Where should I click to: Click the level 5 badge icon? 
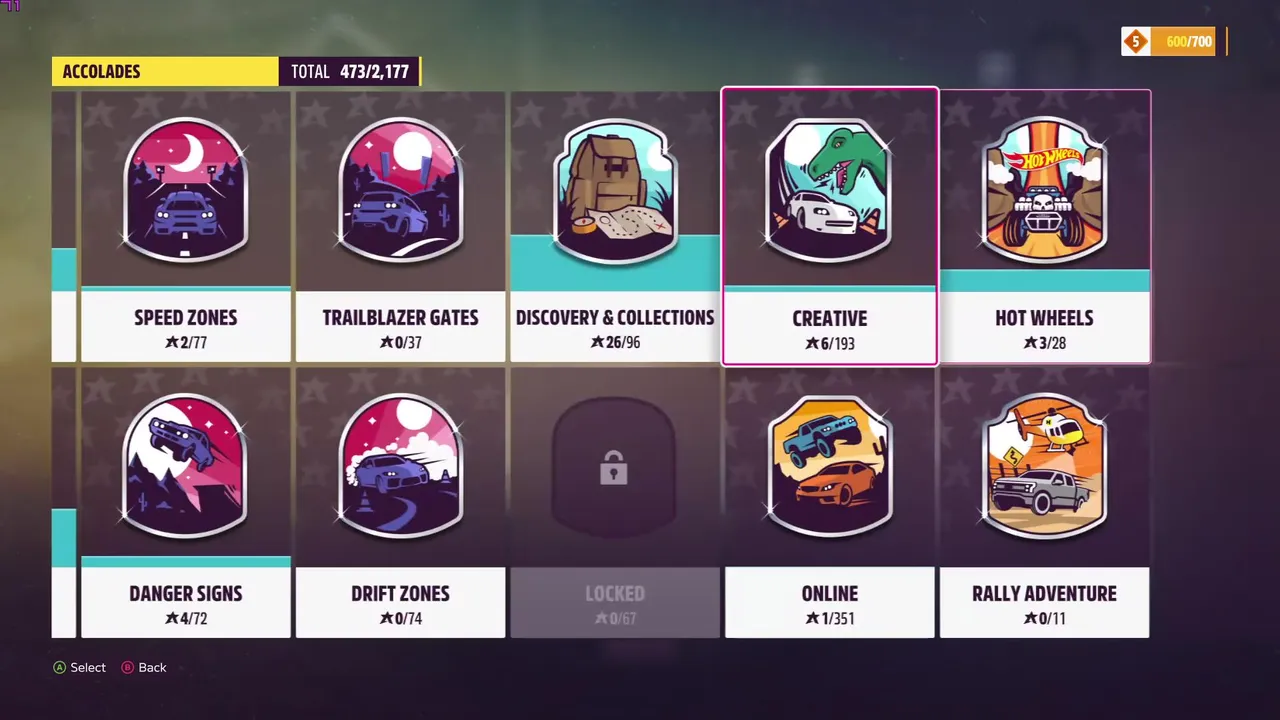pos(1135,41)
